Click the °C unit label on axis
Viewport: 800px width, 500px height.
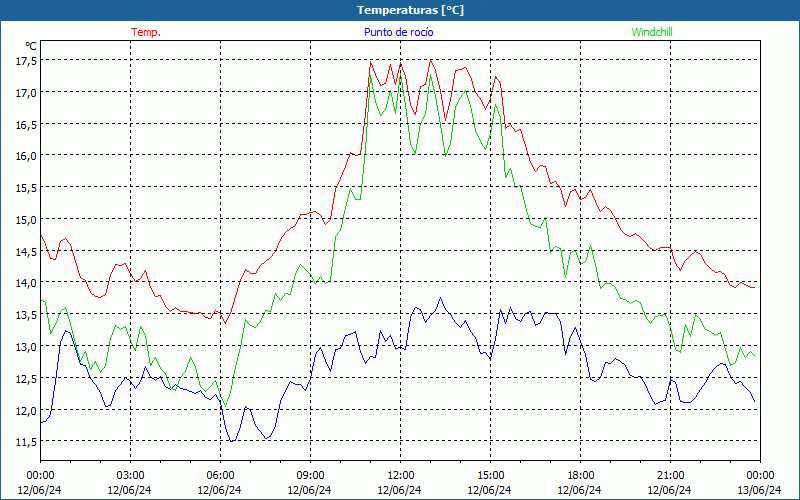(31, 46)
